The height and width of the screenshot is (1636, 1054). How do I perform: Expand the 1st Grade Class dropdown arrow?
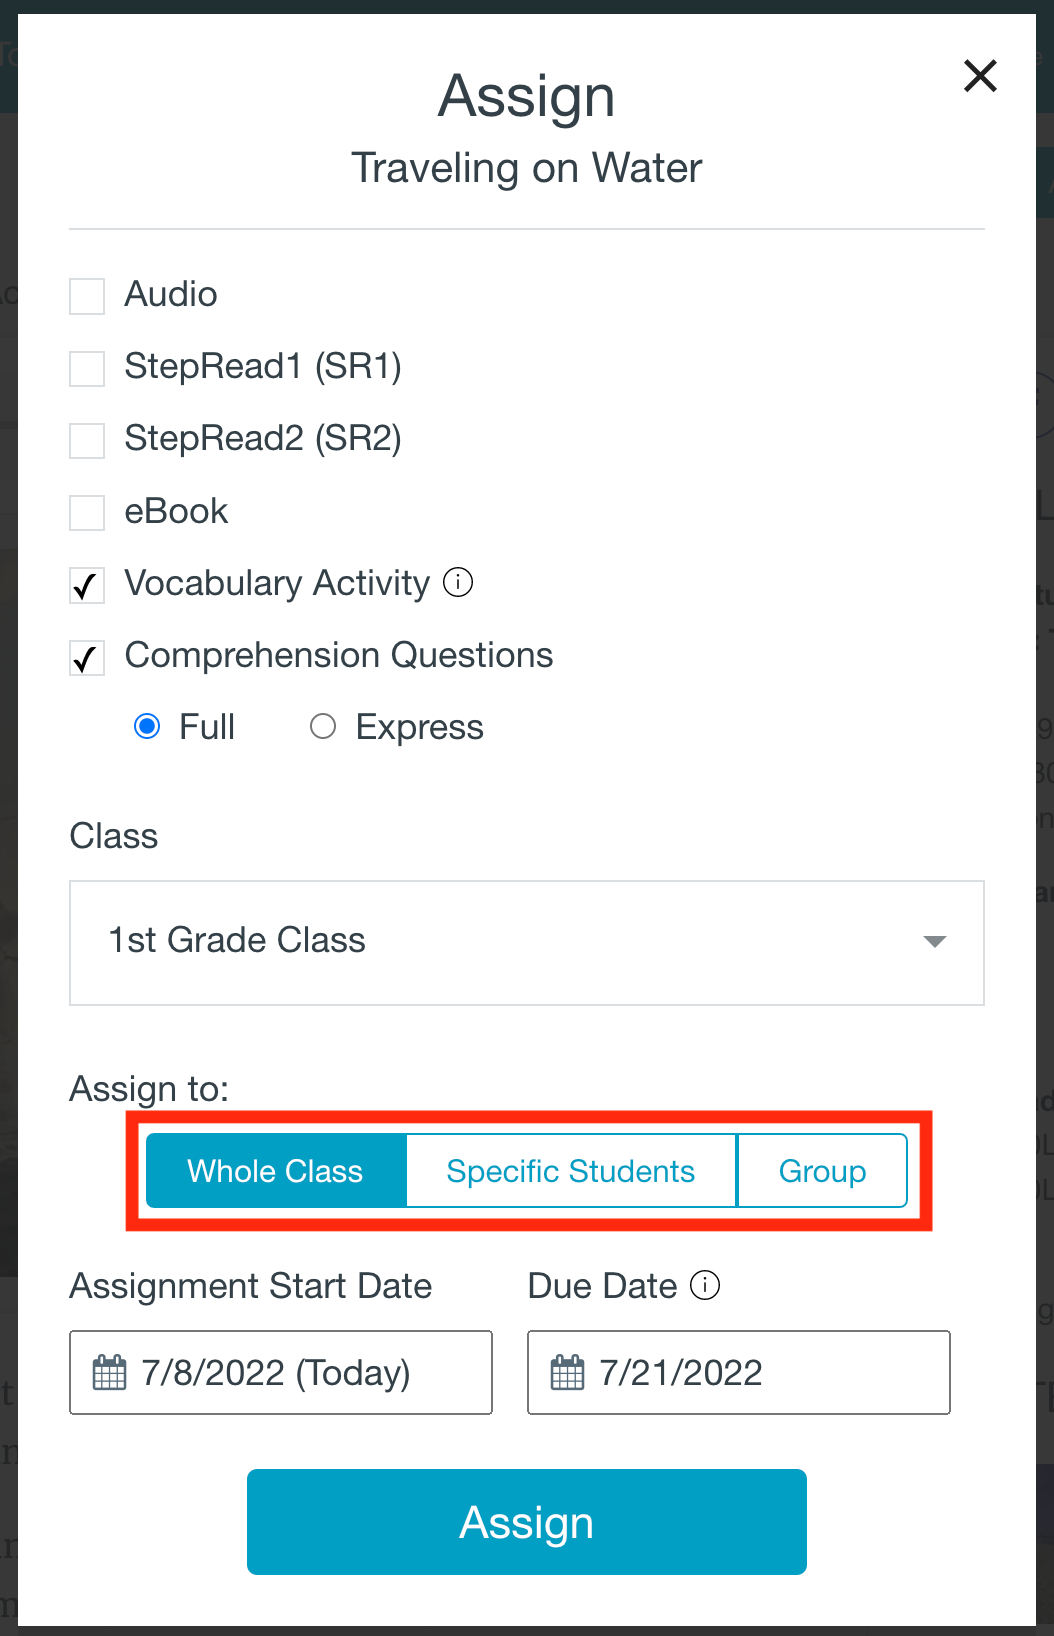935,941
